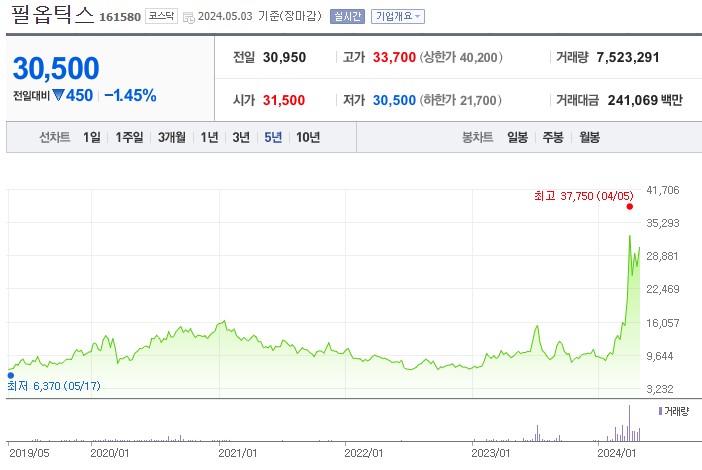
Task: Click the 2022/01 x-axis label
Action: pyautogui.click(x=364, y=453)
